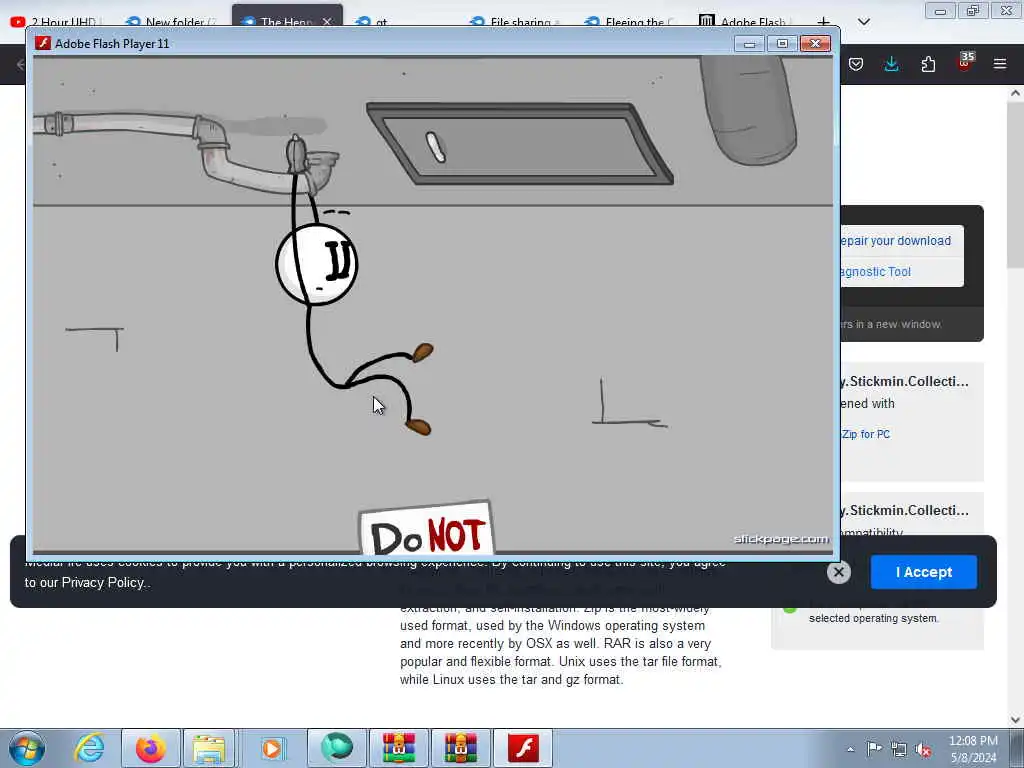The image size is (1024, 768).
Task: Switch to the 'Fleeing the C' tab
Action: [632, 22]
